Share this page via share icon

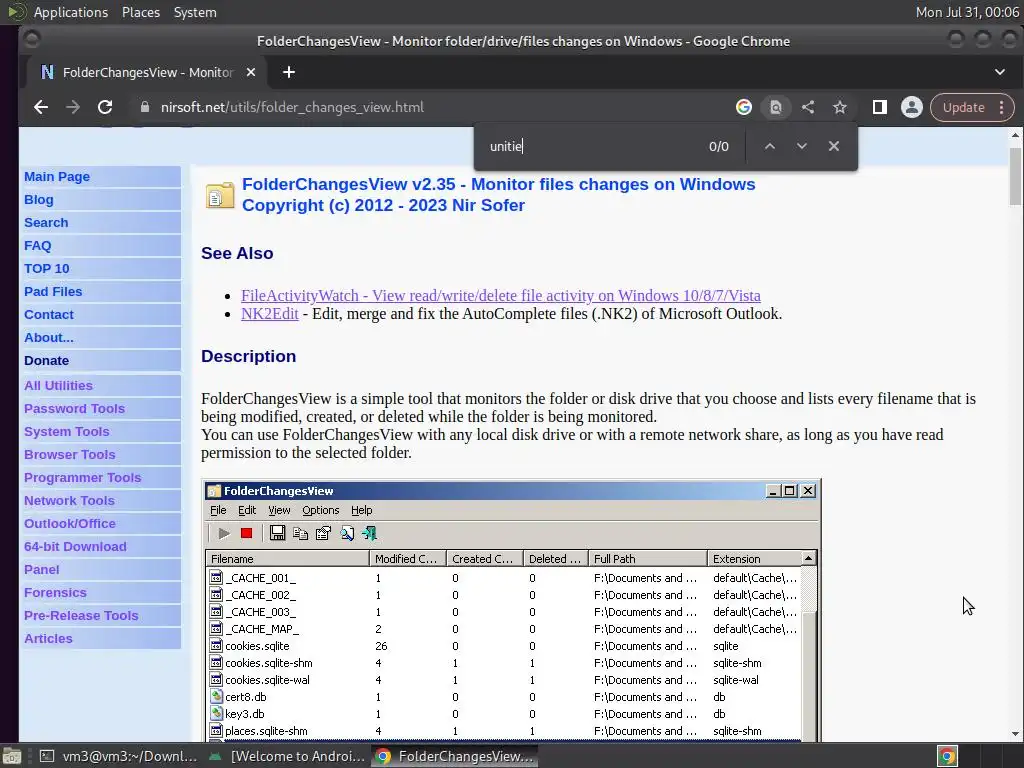click(808, 107)
